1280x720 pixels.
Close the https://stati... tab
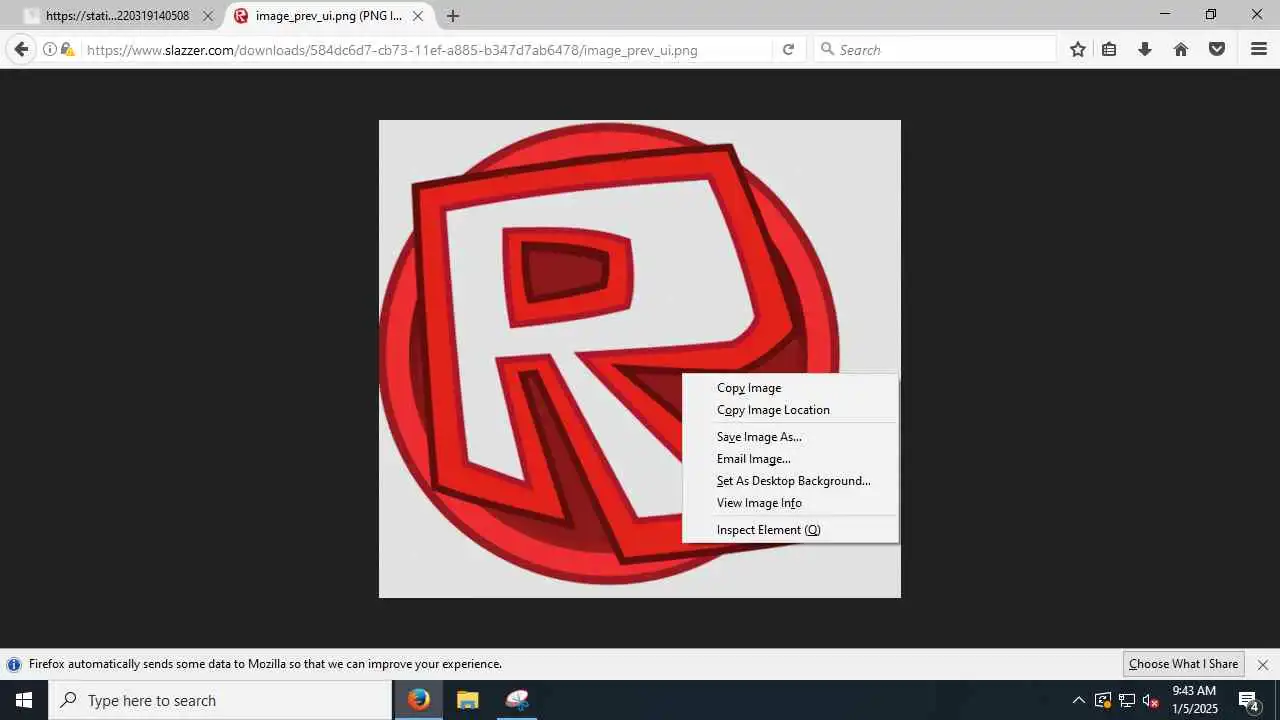coord(208,16)
